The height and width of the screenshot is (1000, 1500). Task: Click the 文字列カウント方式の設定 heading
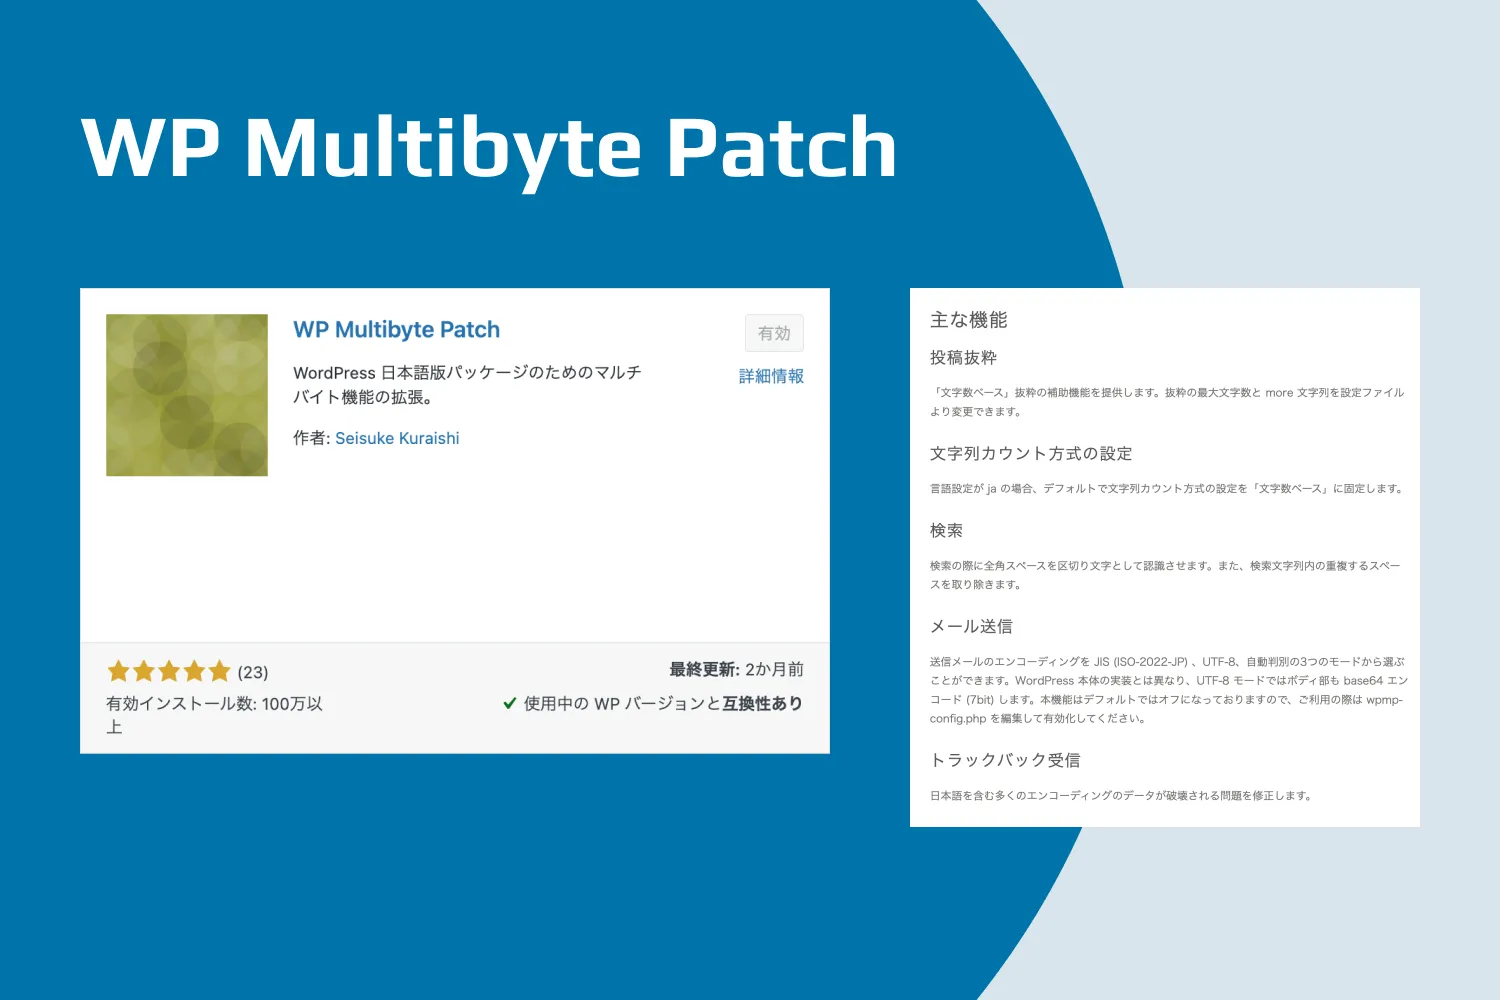pyautogui.click(x=1031, y=454)
